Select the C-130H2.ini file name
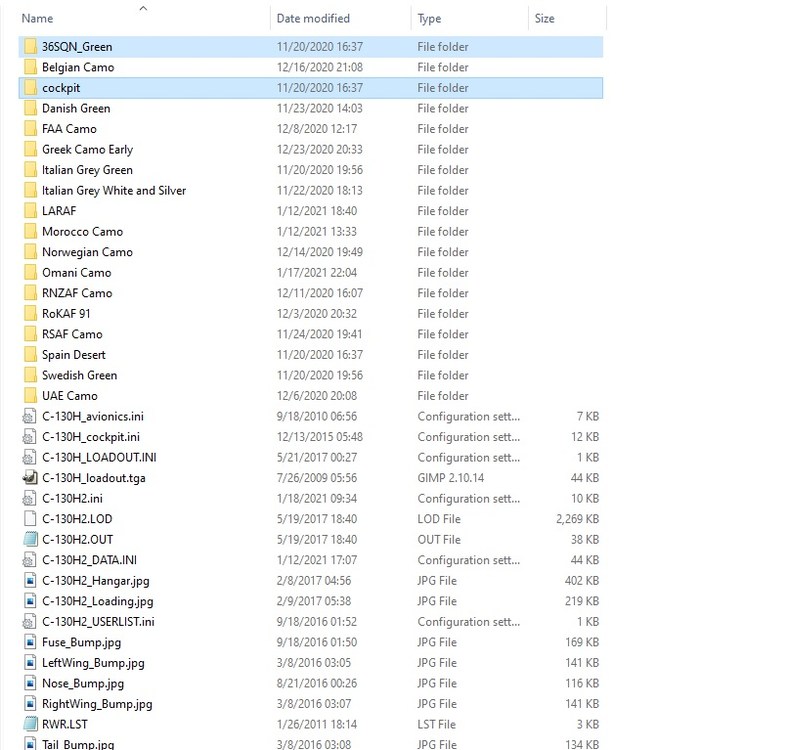 (x=72, y=499)
